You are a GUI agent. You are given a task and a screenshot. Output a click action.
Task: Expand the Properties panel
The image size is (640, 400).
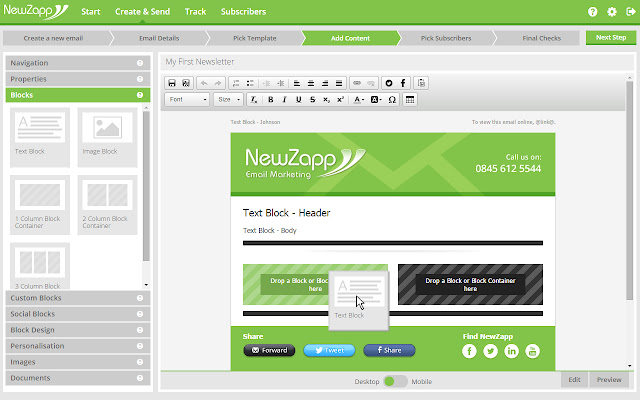(x=78, y=79)
